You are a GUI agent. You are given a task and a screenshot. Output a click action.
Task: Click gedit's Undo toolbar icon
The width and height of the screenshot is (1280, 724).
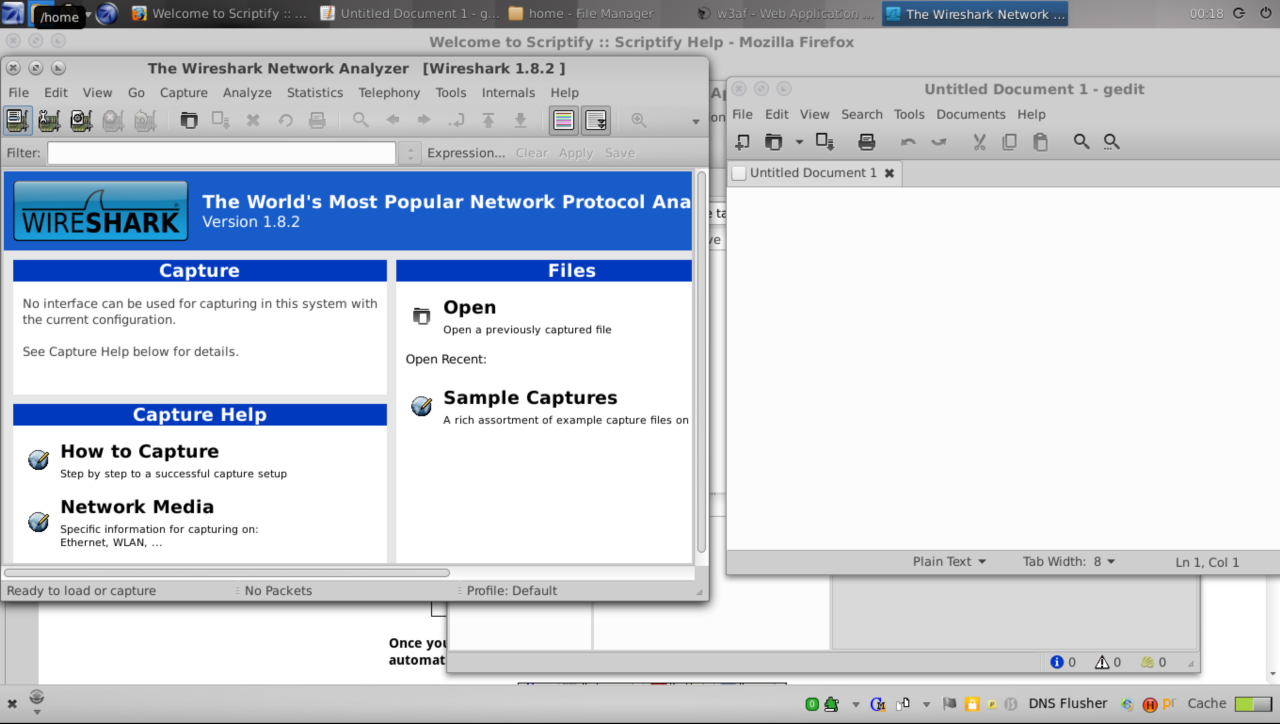(908, 142)
